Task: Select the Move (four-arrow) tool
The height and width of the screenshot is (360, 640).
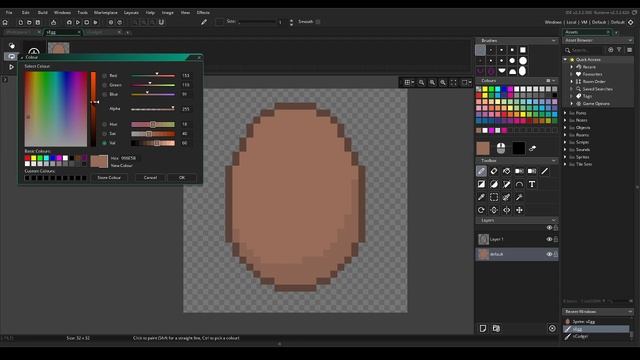Action: click(x=519, y=210)
